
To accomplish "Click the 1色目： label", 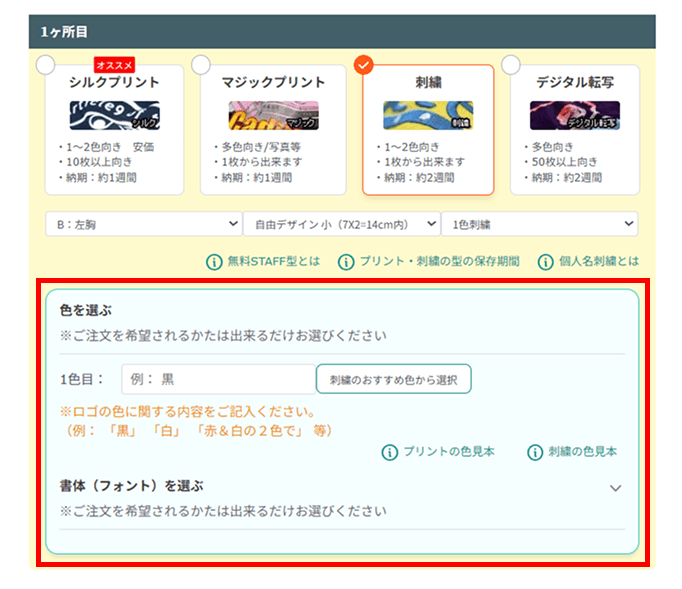I will [x=82, y=379].
